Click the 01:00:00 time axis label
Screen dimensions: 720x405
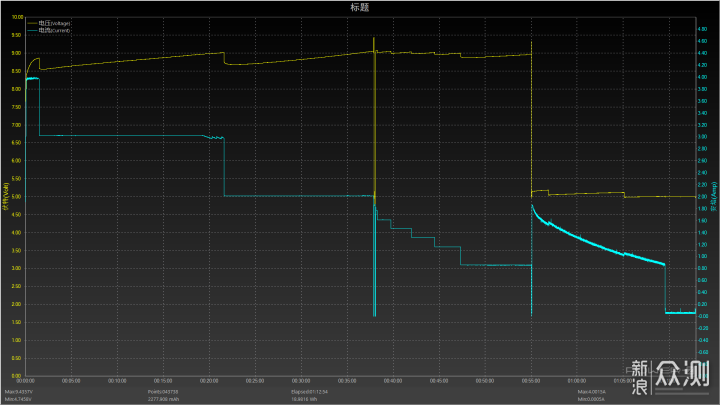point(576,380)
